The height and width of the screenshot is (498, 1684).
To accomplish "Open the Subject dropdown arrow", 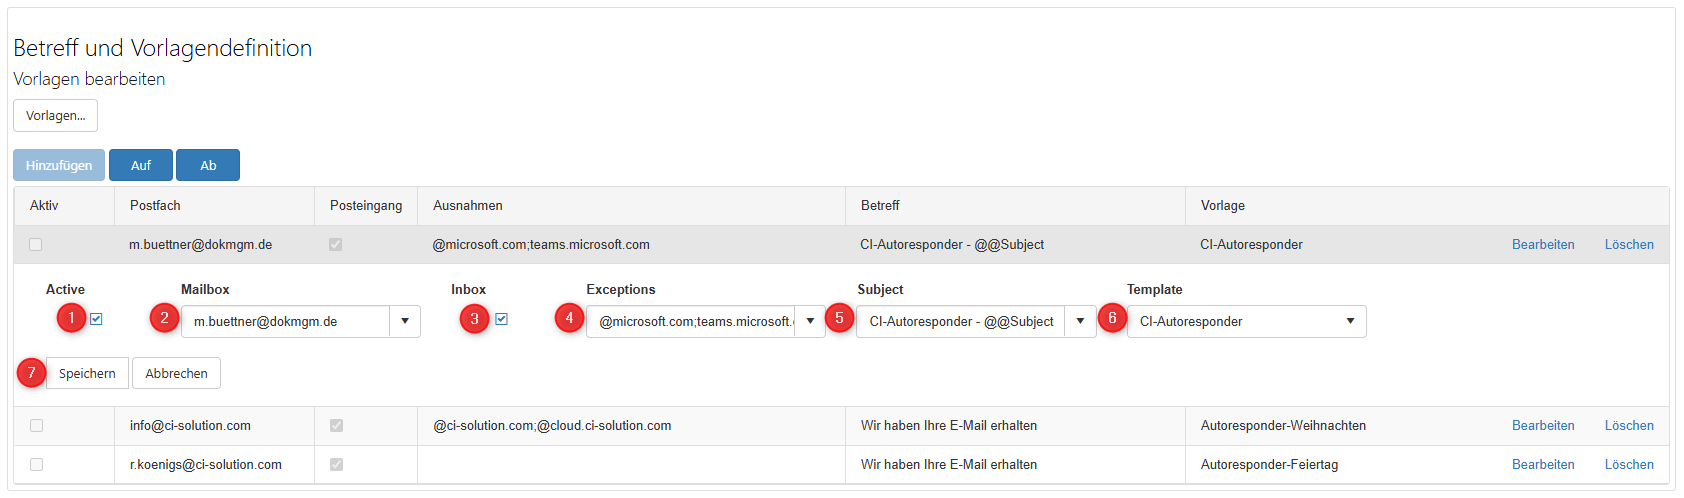I will tap(1080, 322).
